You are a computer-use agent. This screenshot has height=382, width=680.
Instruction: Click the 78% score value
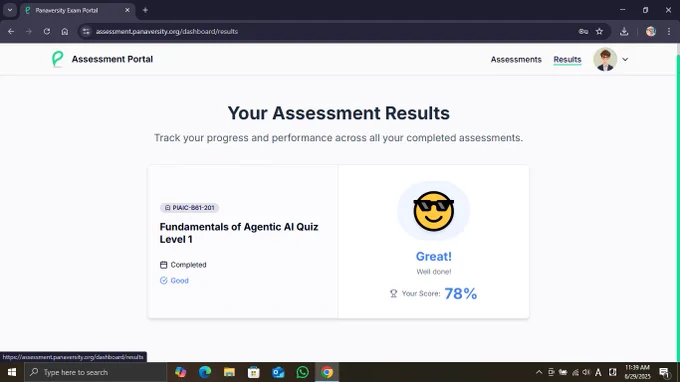tap(461, 294)
